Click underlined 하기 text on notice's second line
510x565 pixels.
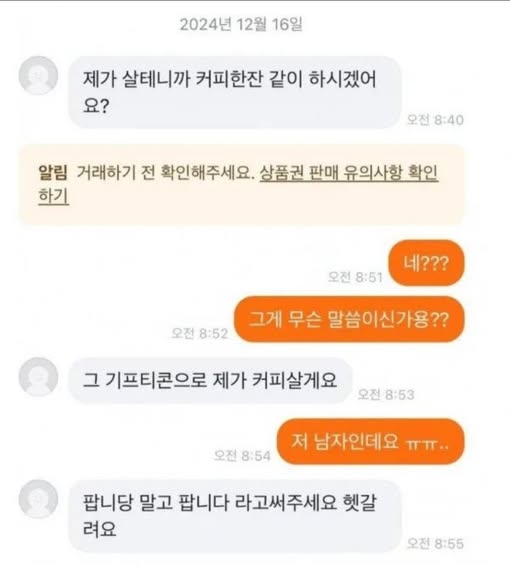pyautogui.click(x=53, y=196)
